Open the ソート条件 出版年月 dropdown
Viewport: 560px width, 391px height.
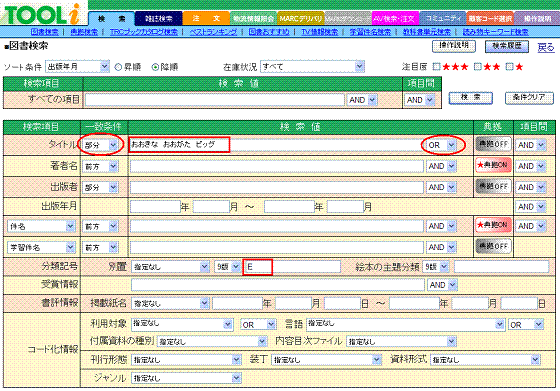pyautogui.click(x=77, y=67)
